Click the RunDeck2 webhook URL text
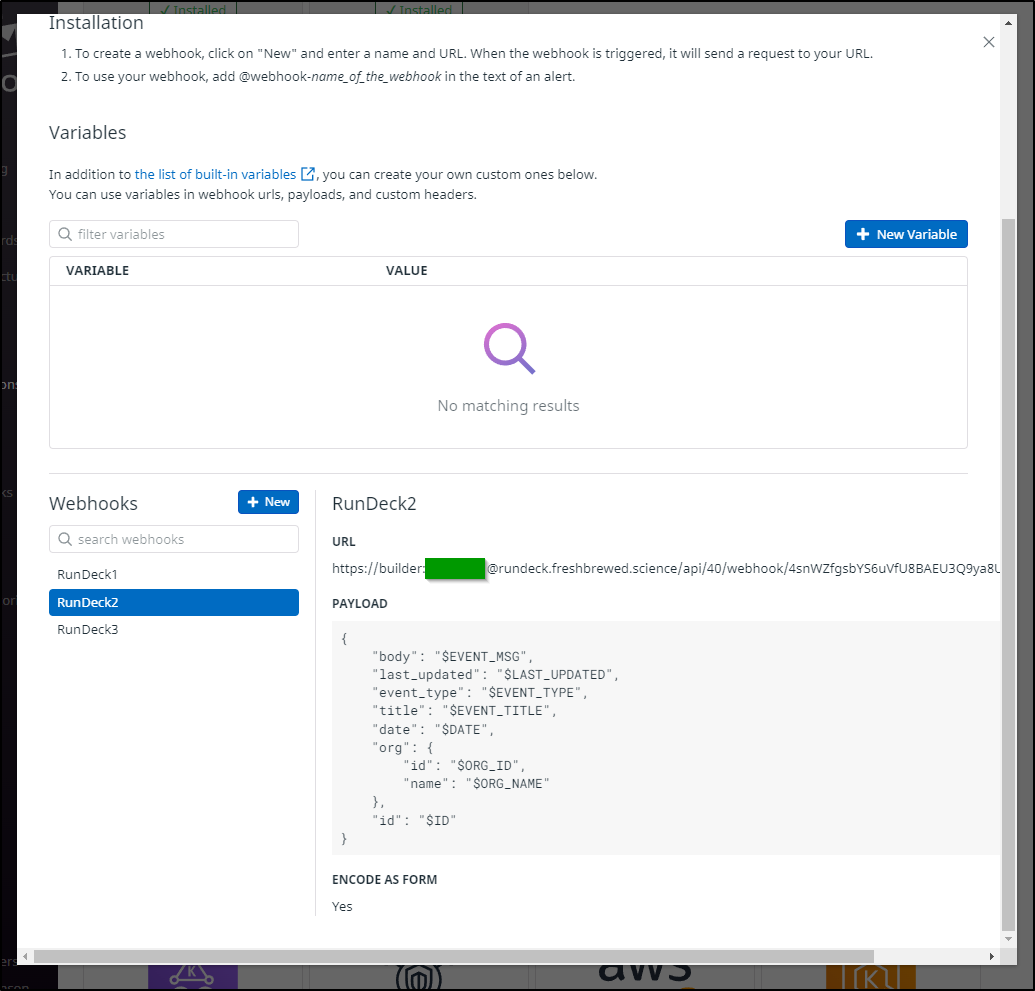Viewport: 1035px width, 991px height. [x=665, y=568]
